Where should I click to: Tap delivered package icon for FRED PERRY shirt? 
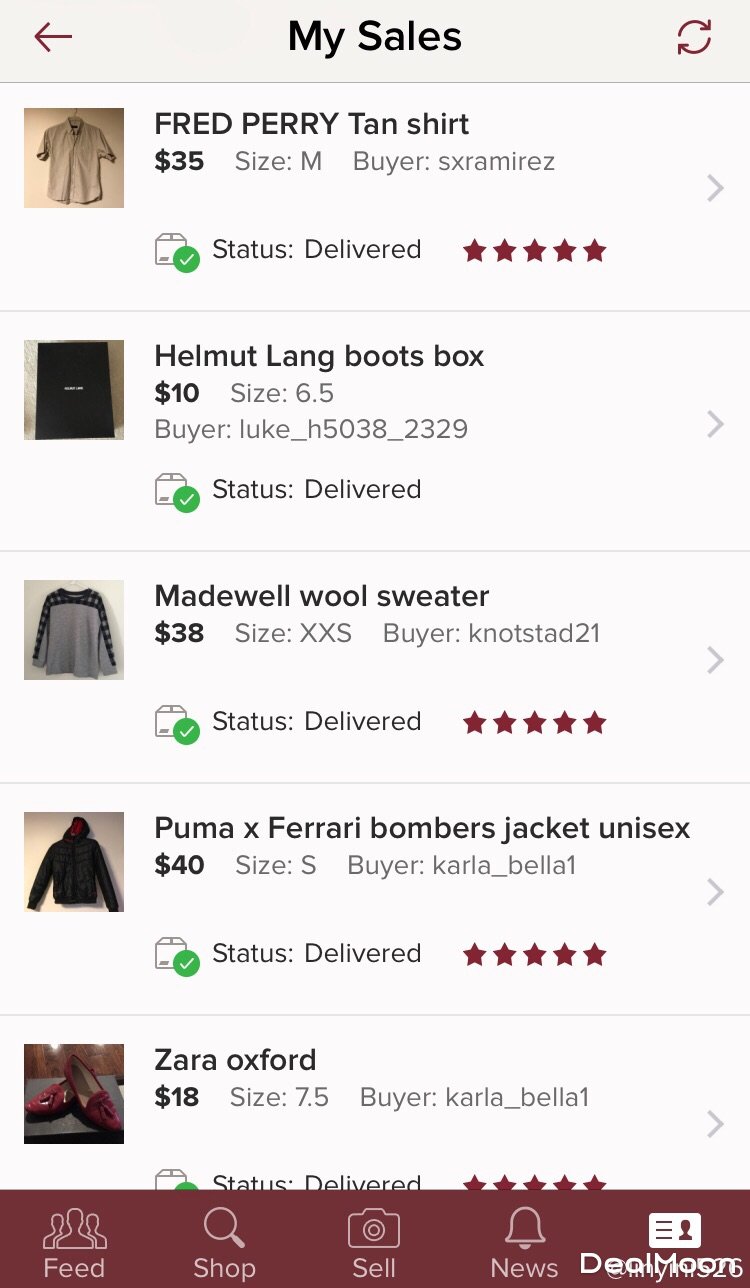pyautogui.click(x=177, y=252)
